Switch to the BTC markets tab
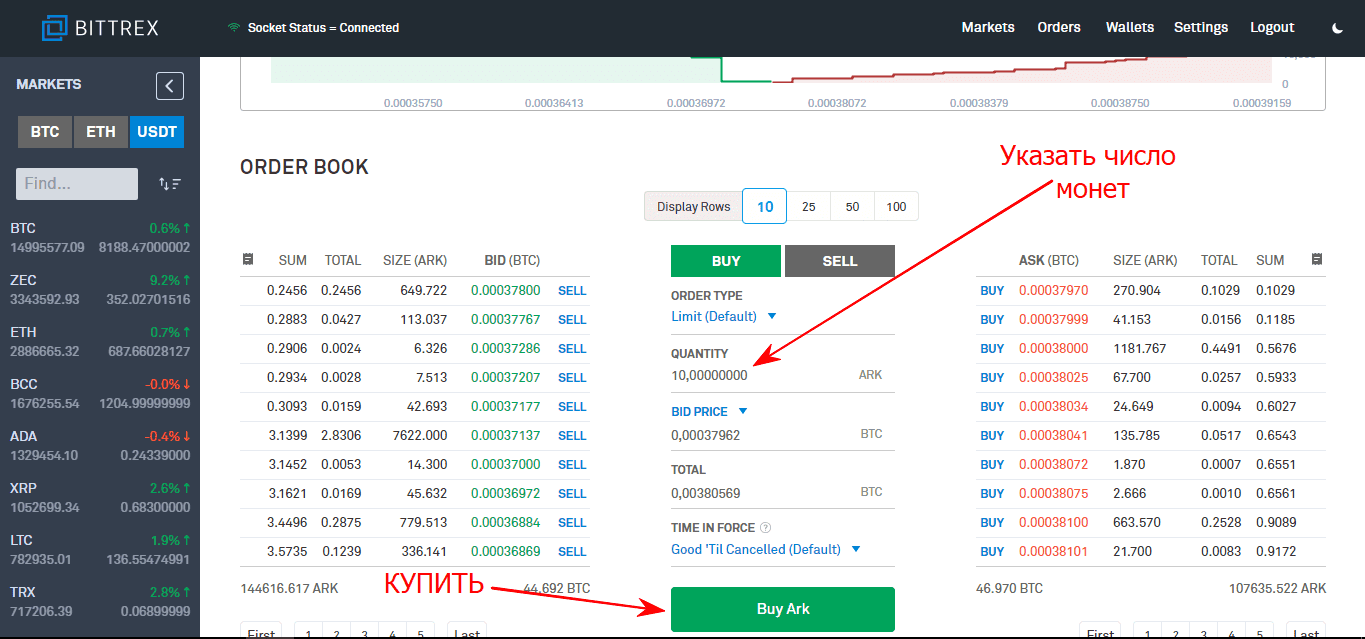This screenshot has width=1365, height=639. click(x=45, y=132)
